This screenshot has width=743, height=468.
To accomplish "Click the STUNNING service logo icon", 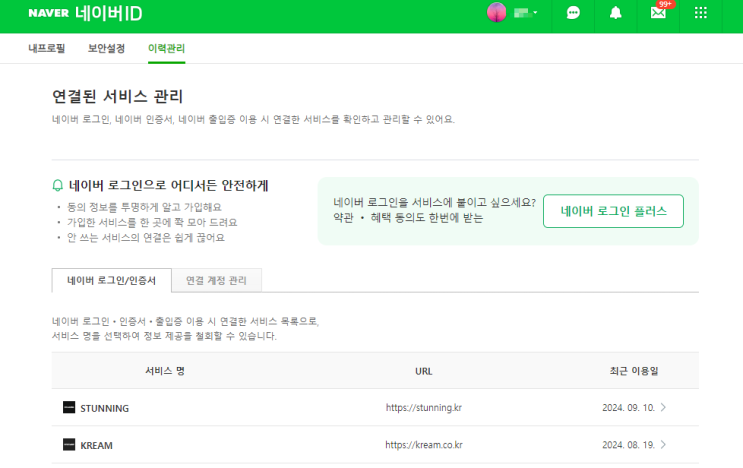I will tap(69, 407).
